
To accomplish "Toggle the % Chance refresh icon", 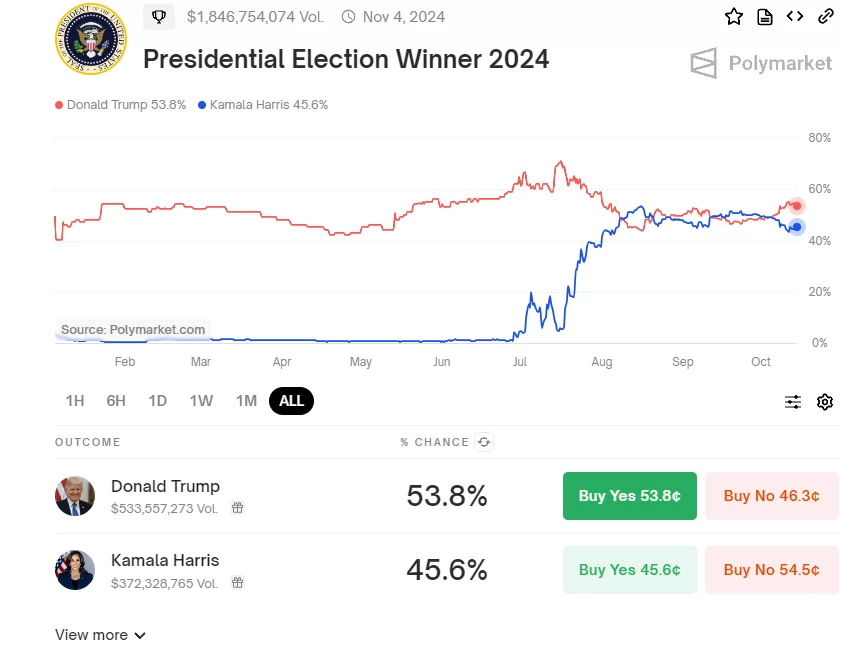I will tap(484, 442).
